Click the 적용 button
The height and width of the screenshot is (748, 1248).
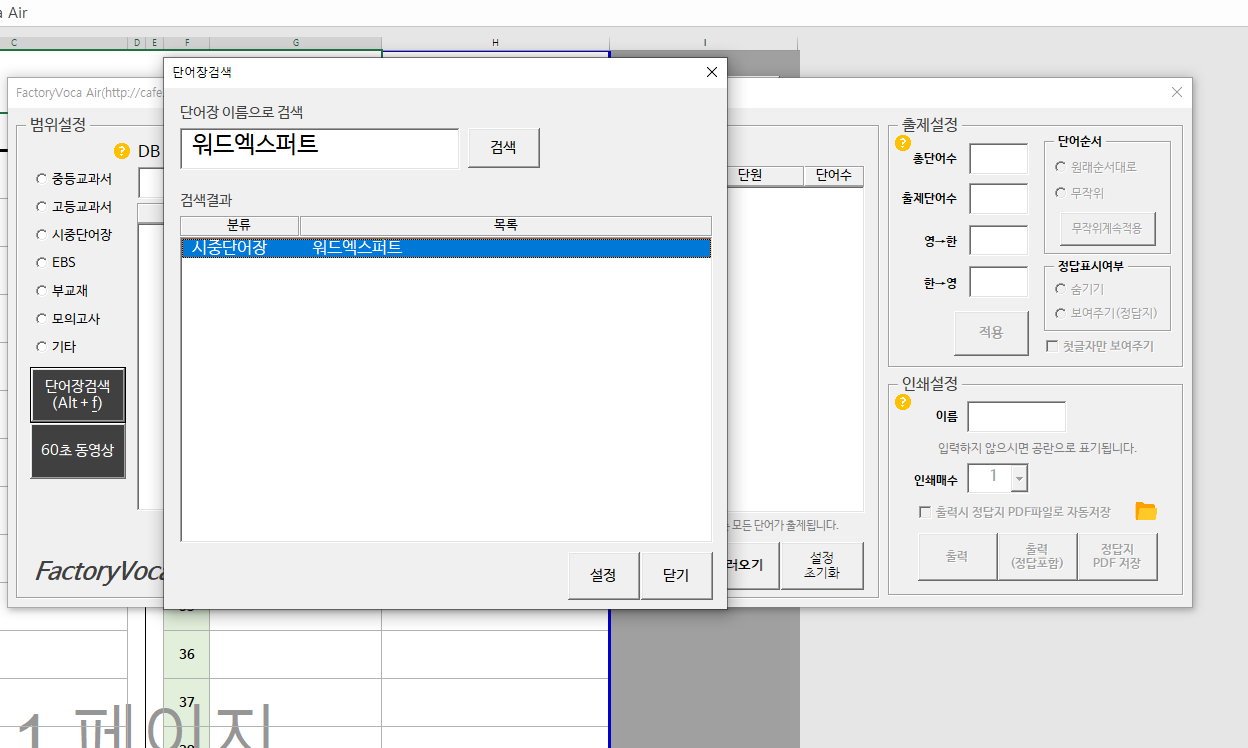point(990,333)
